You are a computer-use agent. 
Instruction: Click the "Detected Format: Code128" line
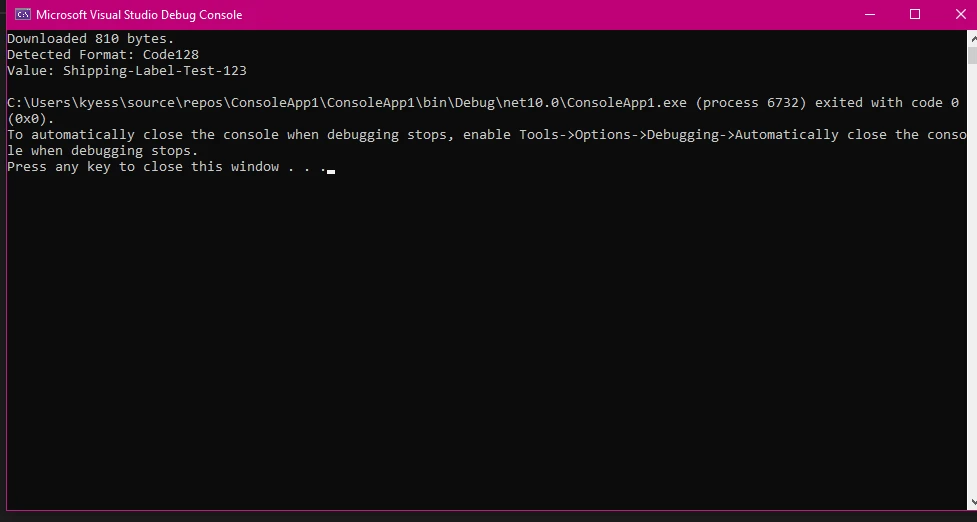[x=96, y=55]
